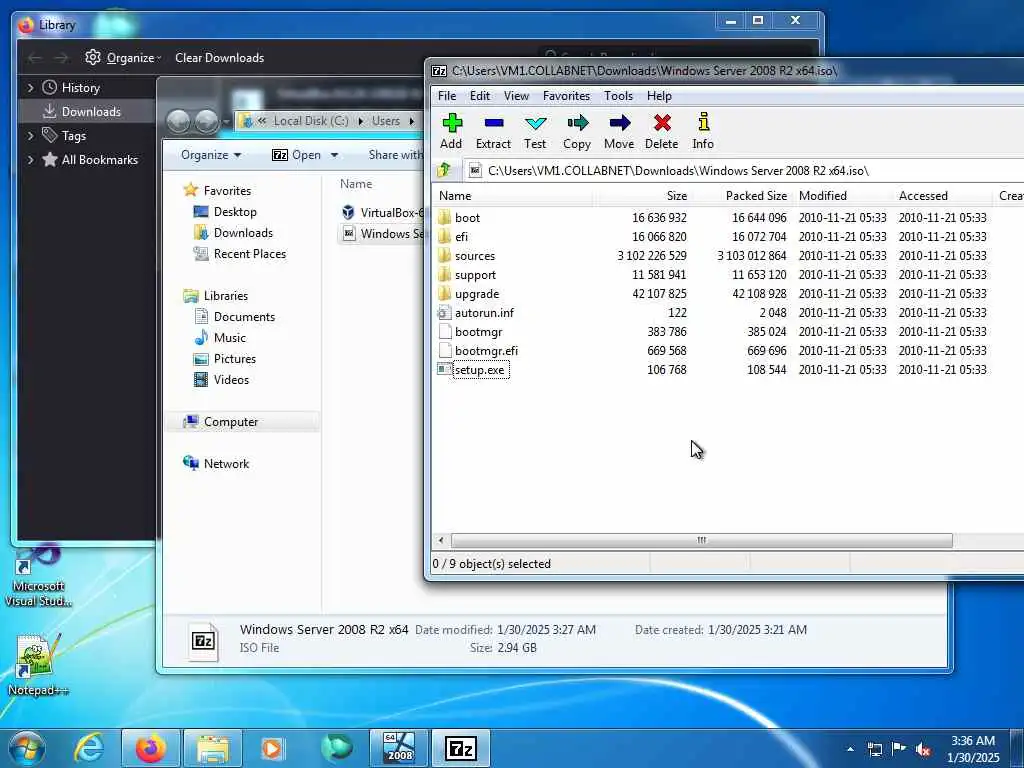Open the 7-Zip File menu
Screen dimensions: 1024x768
pyautogui.click(x=447, y=96)
